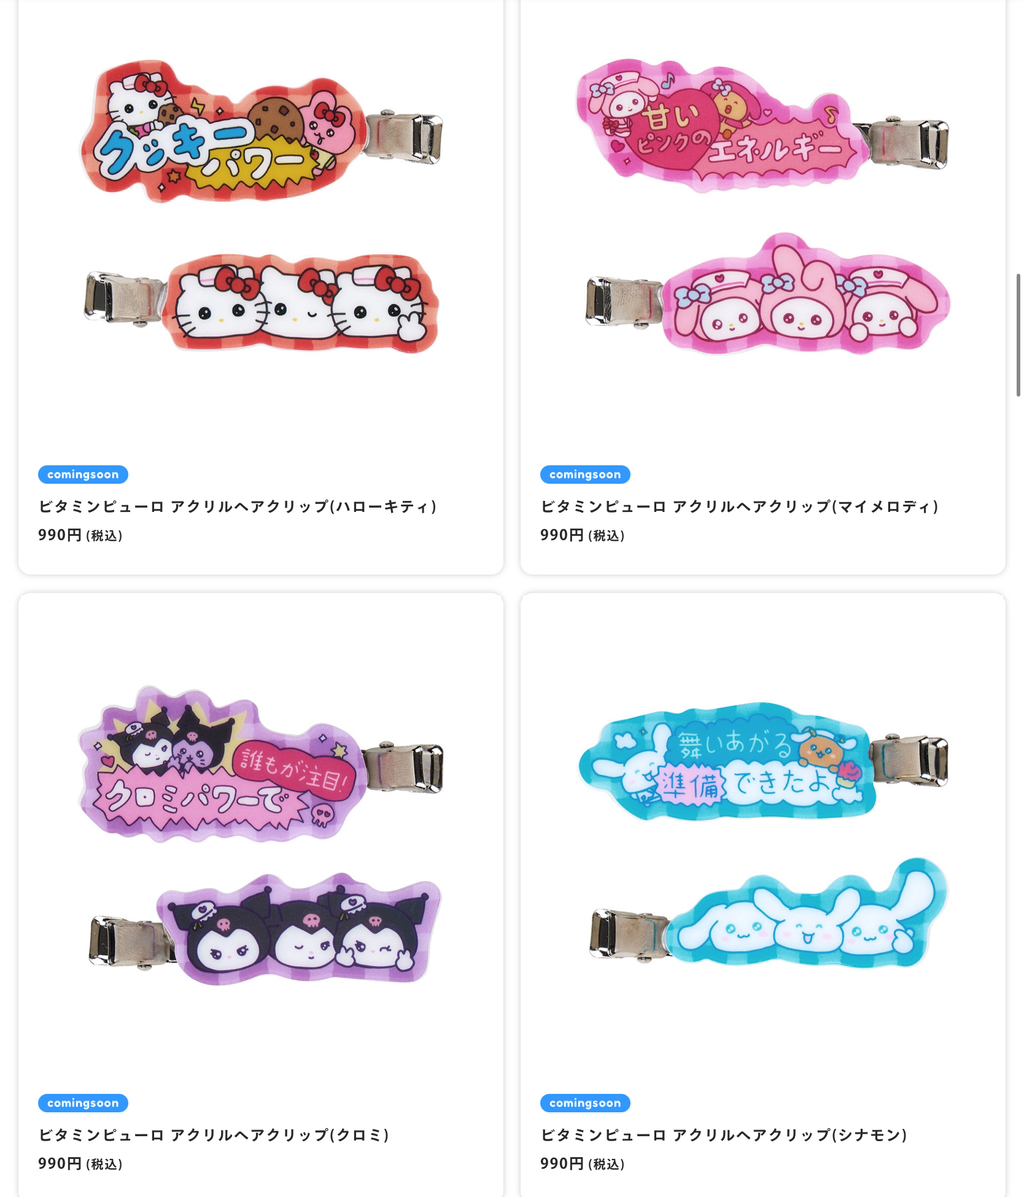Open the シナモン acrylic hair clip title link

point(724,1134)
